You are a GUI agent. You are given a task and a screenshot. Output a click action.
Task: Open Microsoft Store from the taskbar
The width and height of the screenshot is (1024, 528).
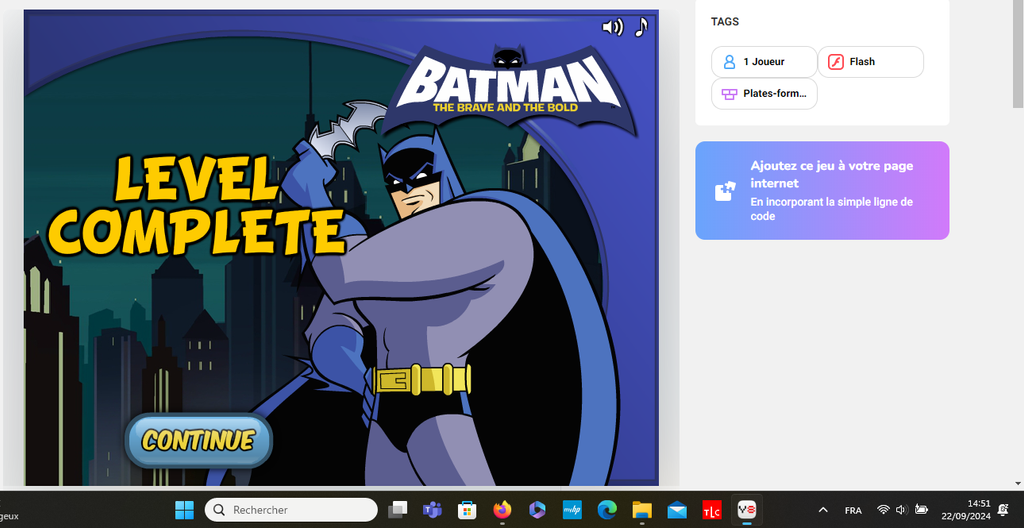tap(467, 510)
